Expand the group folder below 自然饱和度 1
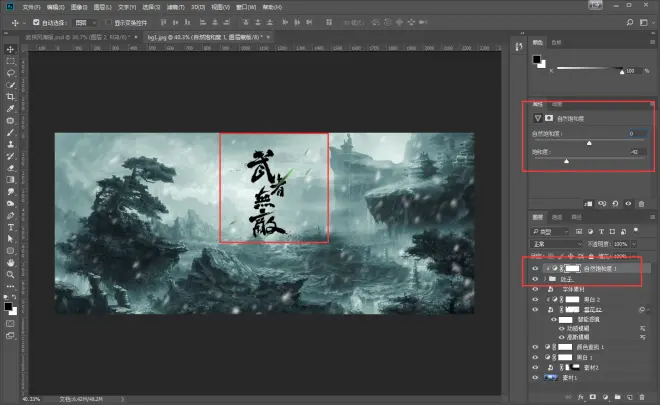660x405 pixels. click(x=545, y=279)
